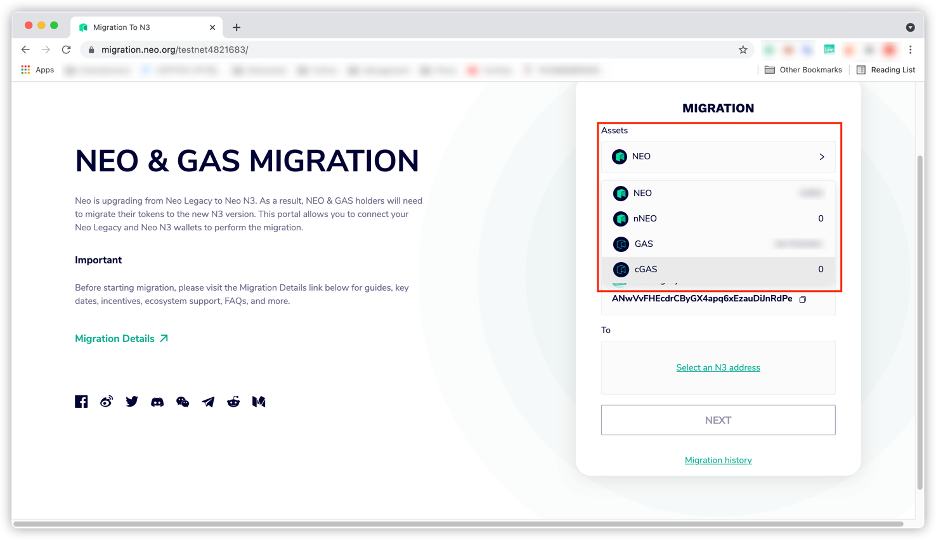Open the Facebook social icon

pos(82,401)
